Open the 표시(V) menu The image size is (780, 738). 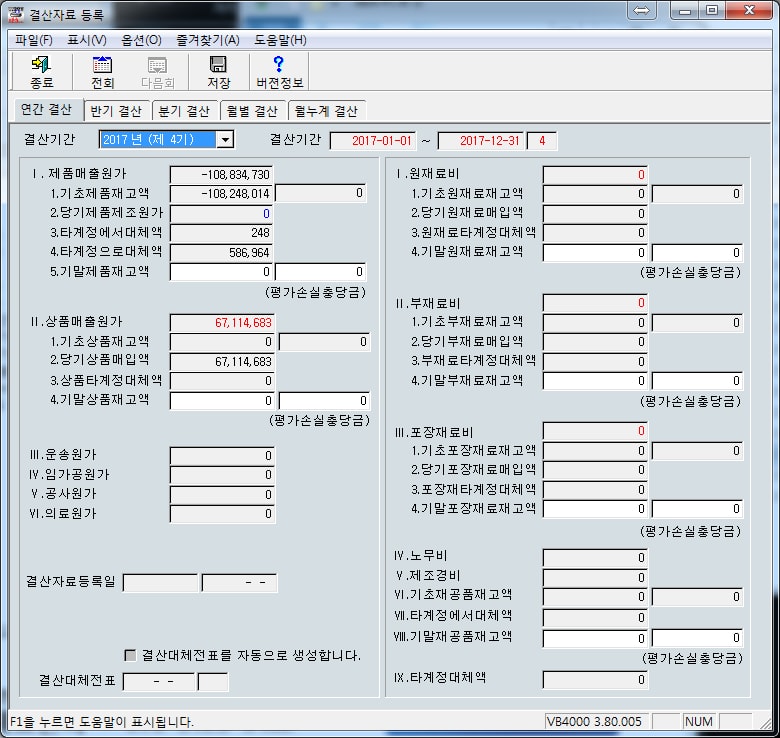point(87,40)
